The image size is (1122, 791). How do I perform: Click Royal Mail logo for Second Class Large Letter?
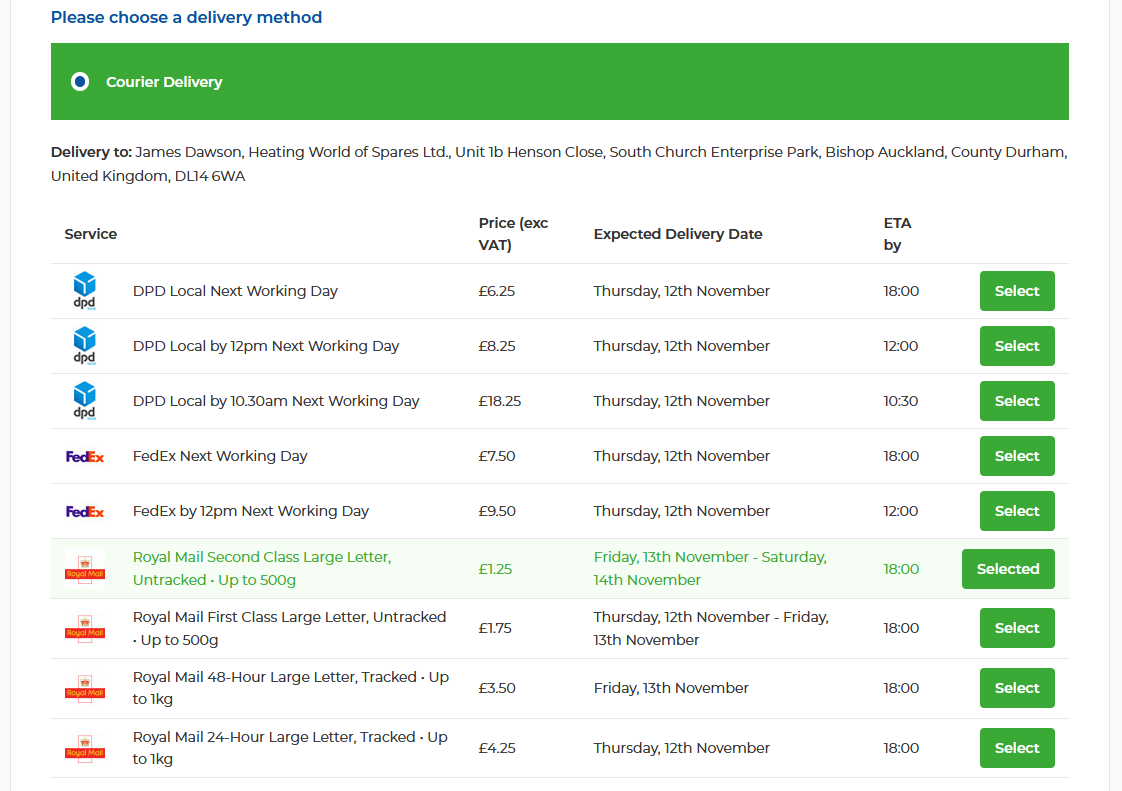click(84, 569)
